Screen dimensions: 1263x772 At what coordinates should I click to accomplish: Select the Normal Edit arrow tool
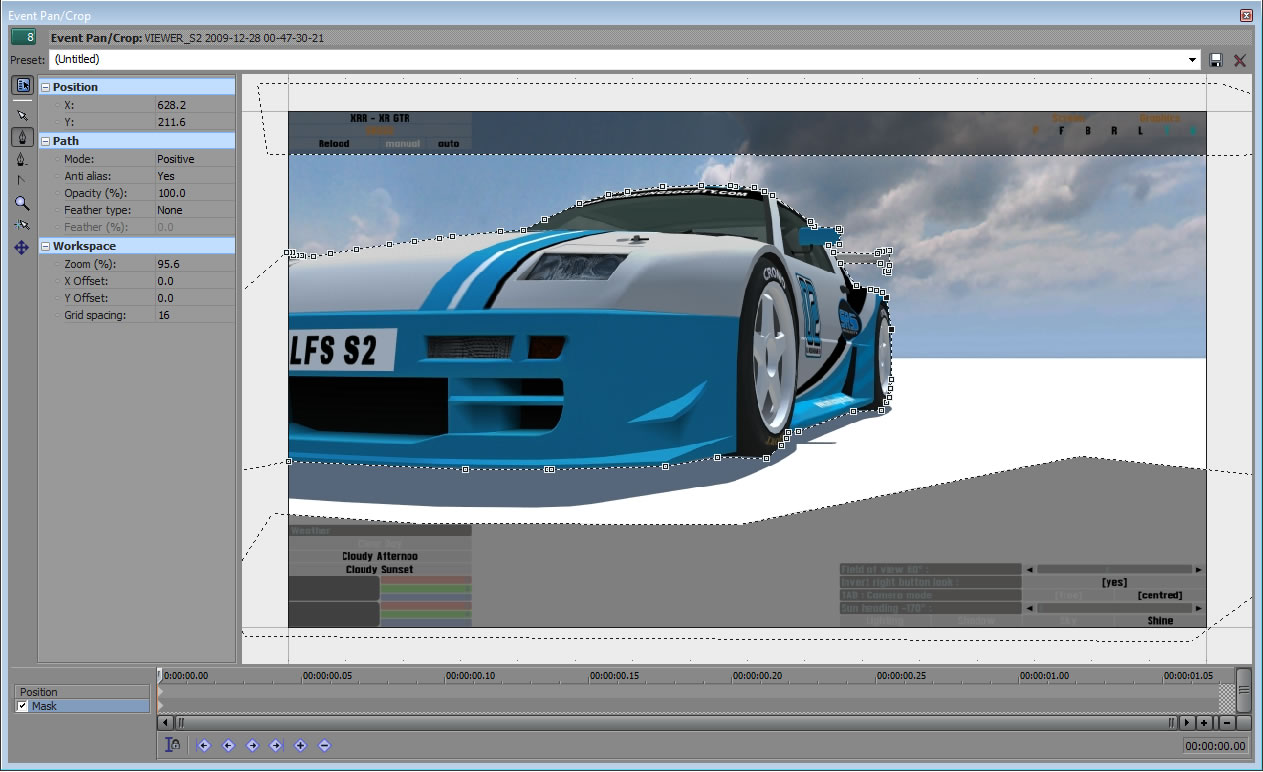(22, 116)
